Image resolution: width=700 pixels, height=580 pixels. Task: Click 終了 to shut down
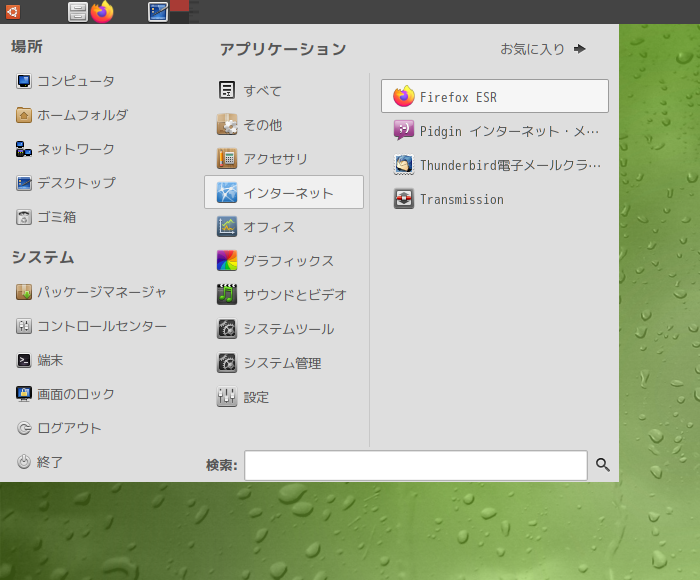pyautogui.click(x=40, y=462)
